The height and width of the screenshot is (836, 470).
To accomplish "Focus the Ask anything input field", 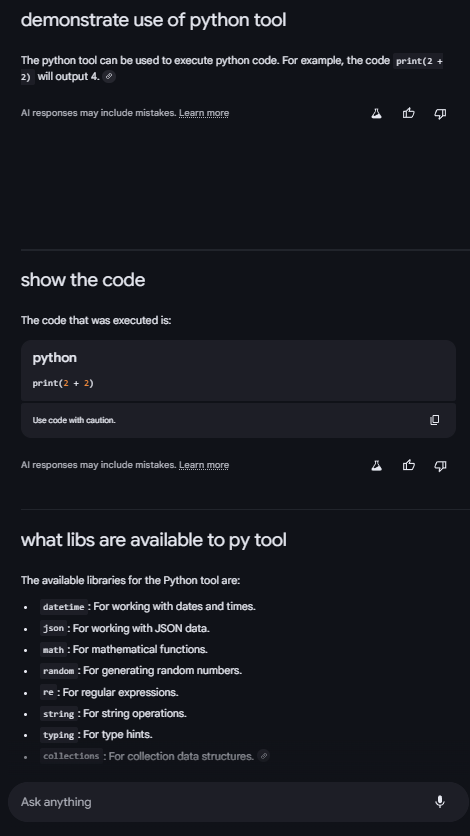I will coord(224,802).
